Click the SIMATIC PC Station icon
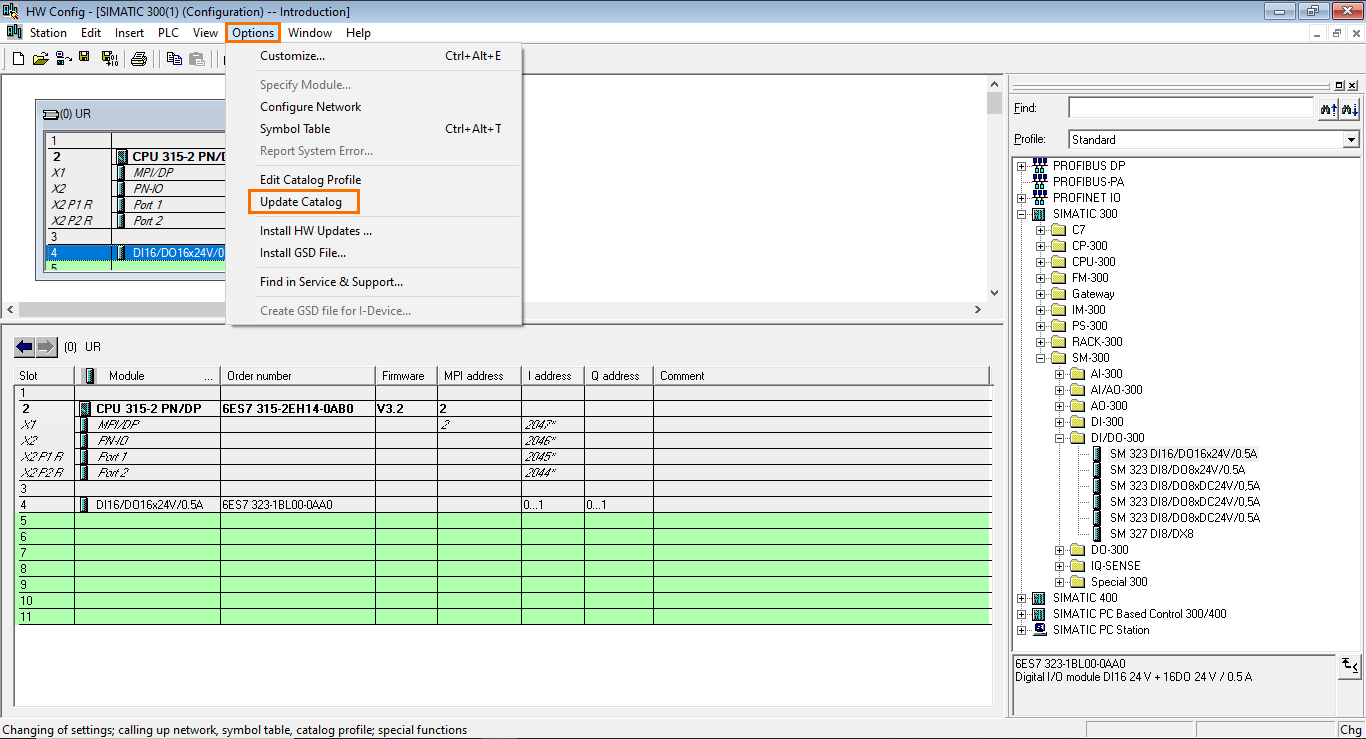1366x739 pixels. click(1039, 630)
